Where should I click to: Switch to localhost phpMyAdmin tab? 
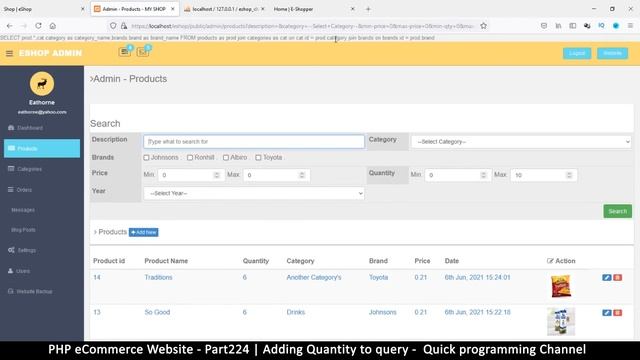click(x=224, y=9)
